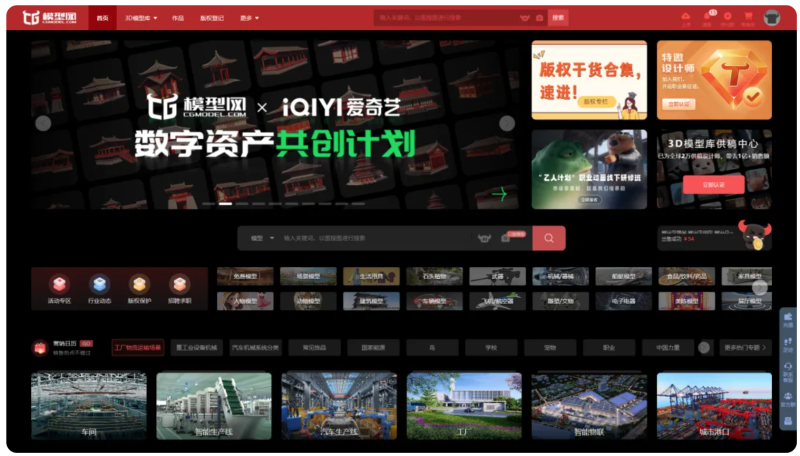
Task: Open the 城市港口 scene thumbnail
Action: coord(714,406)
